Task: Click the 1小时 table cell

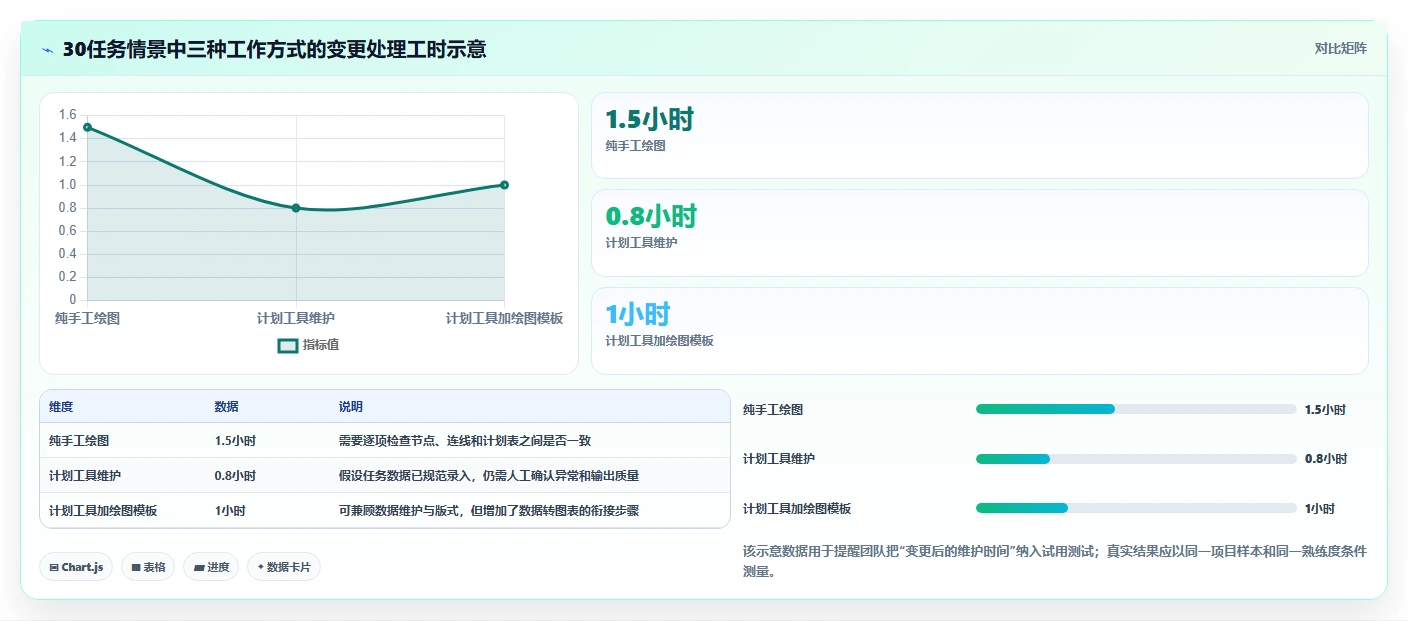Action: tap(230, 511)
